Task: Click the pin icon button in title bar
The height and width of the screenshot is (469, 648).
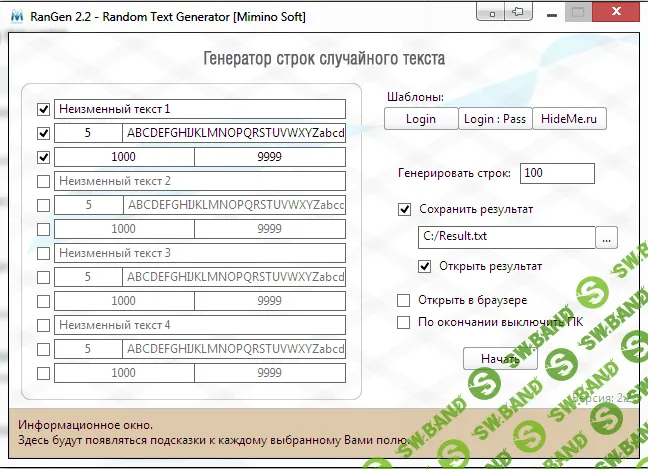Action: tap(518, 12)
